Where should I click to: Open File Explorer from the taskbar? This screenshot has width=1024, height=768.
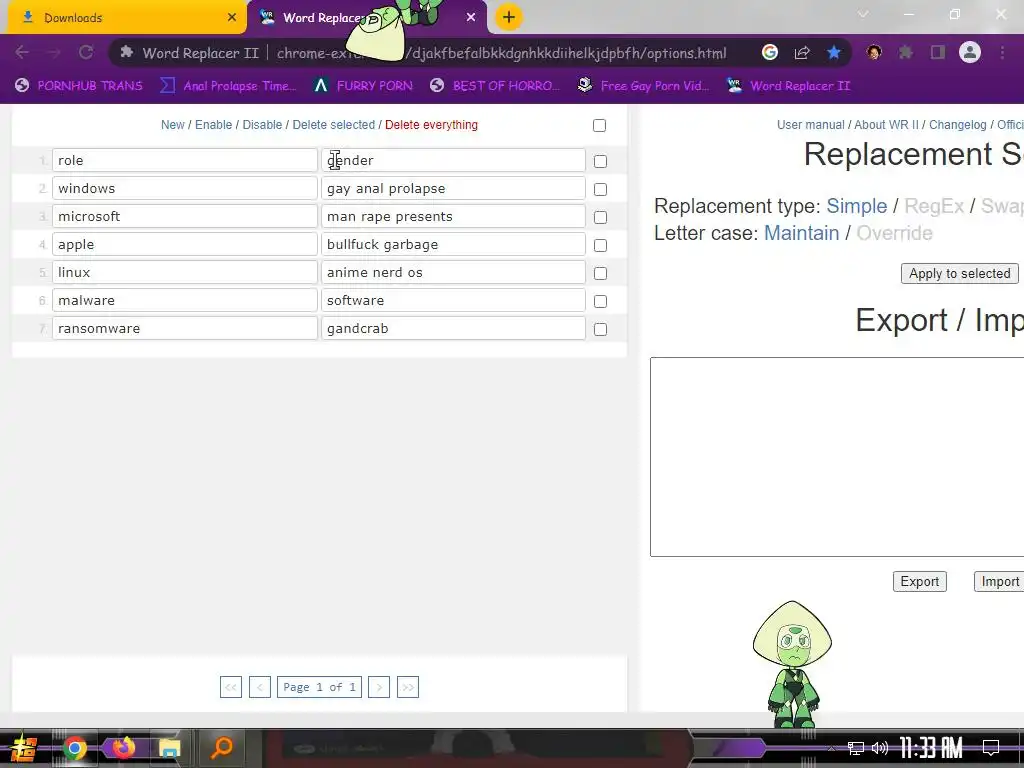[x=170, y=748]
